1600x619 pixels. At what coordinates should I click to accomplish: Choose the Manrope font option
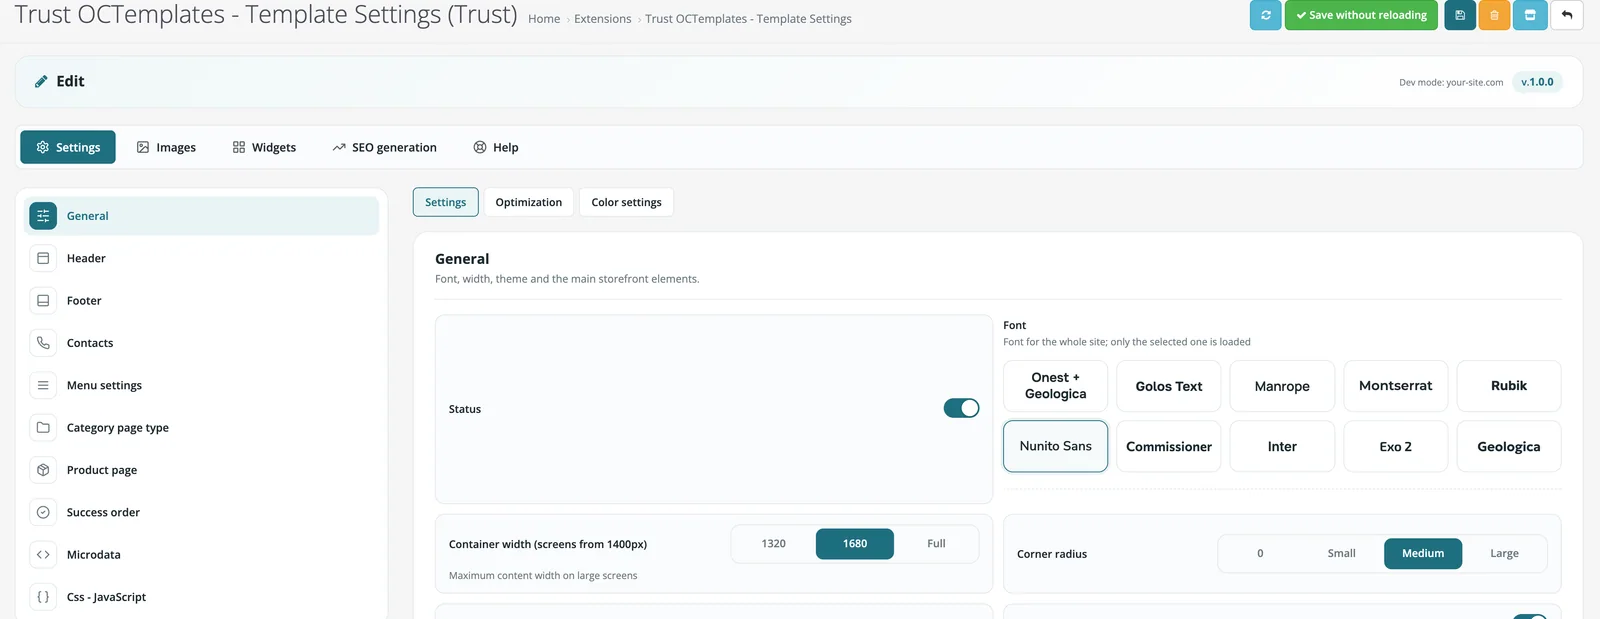click(1282, 386)
